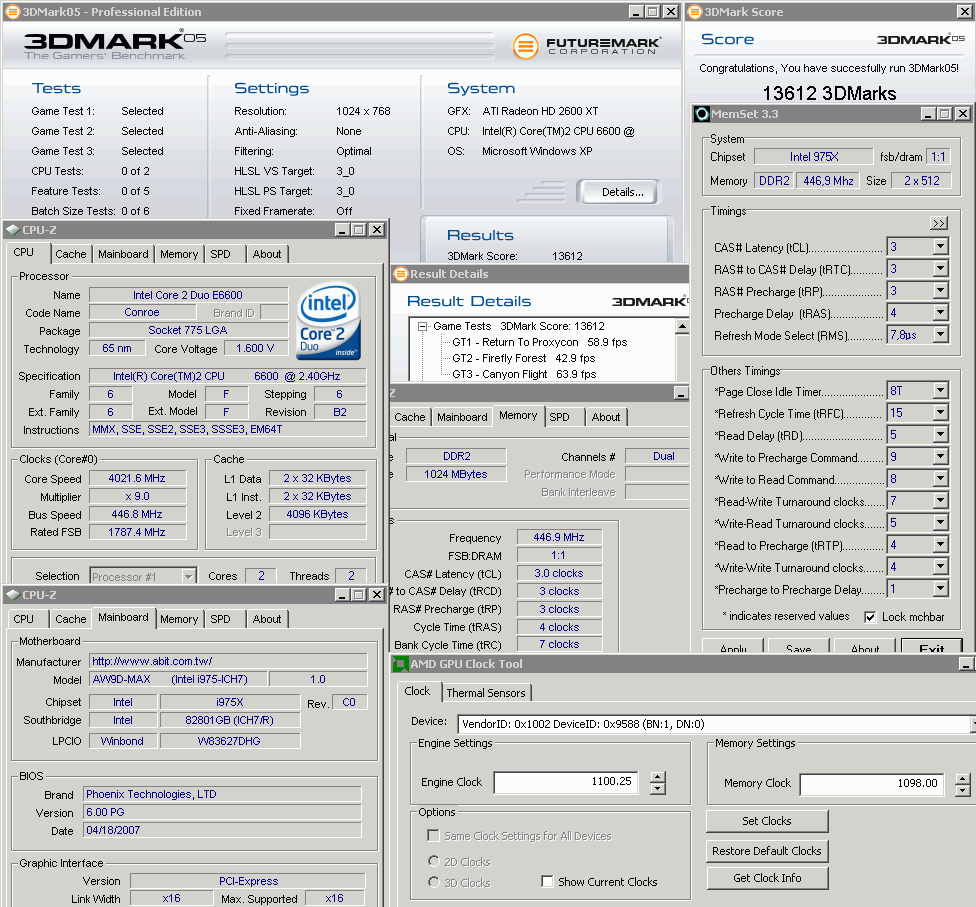Increase Memory Clock with up arrow
This screenshot has height=907, width=976.
962,778
